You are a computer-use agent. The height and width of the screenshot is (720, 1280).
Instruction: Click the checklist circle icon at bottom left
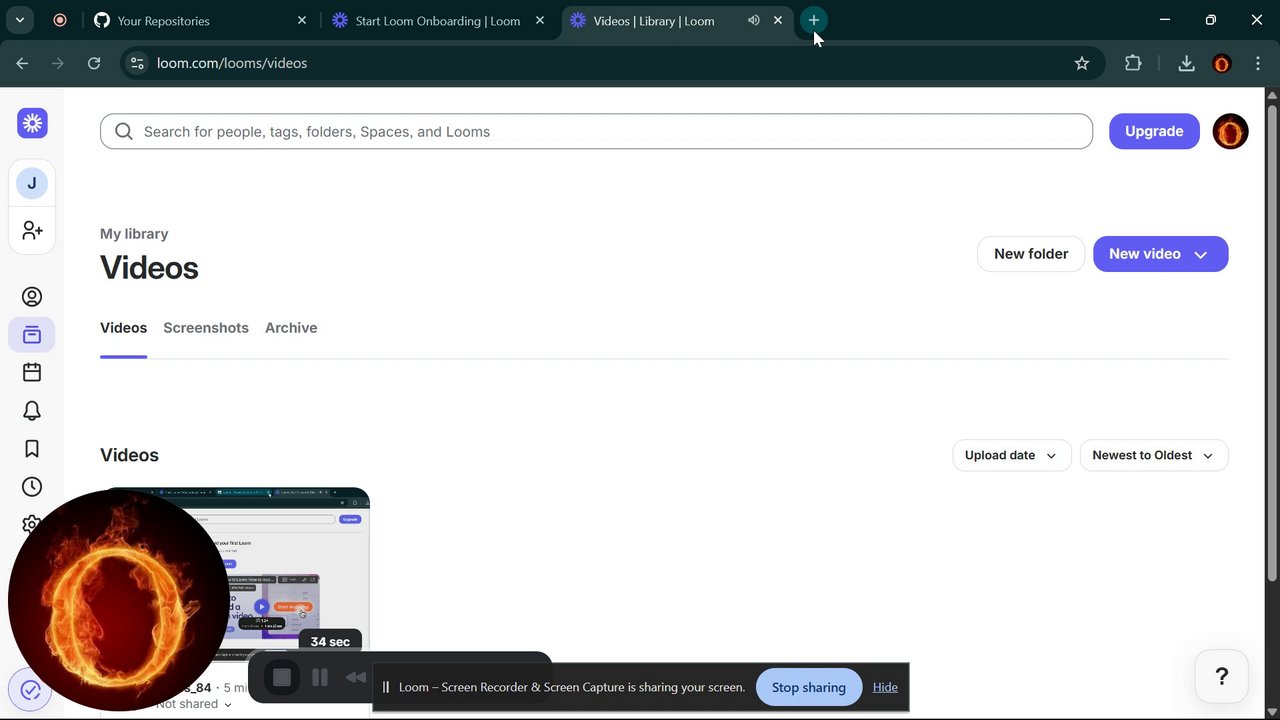click(x=30, y=690)
